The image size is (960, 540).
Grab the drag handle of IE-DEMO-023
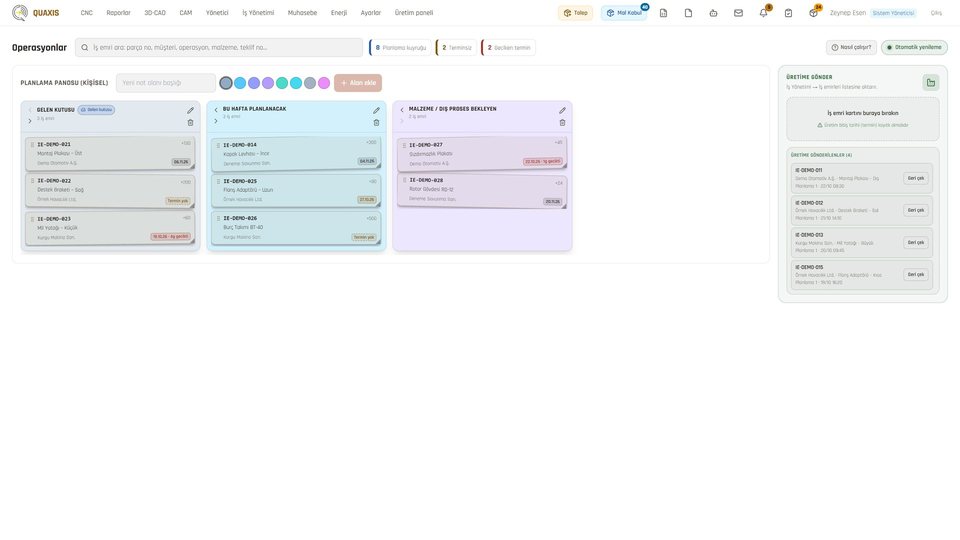coord(32,219)
